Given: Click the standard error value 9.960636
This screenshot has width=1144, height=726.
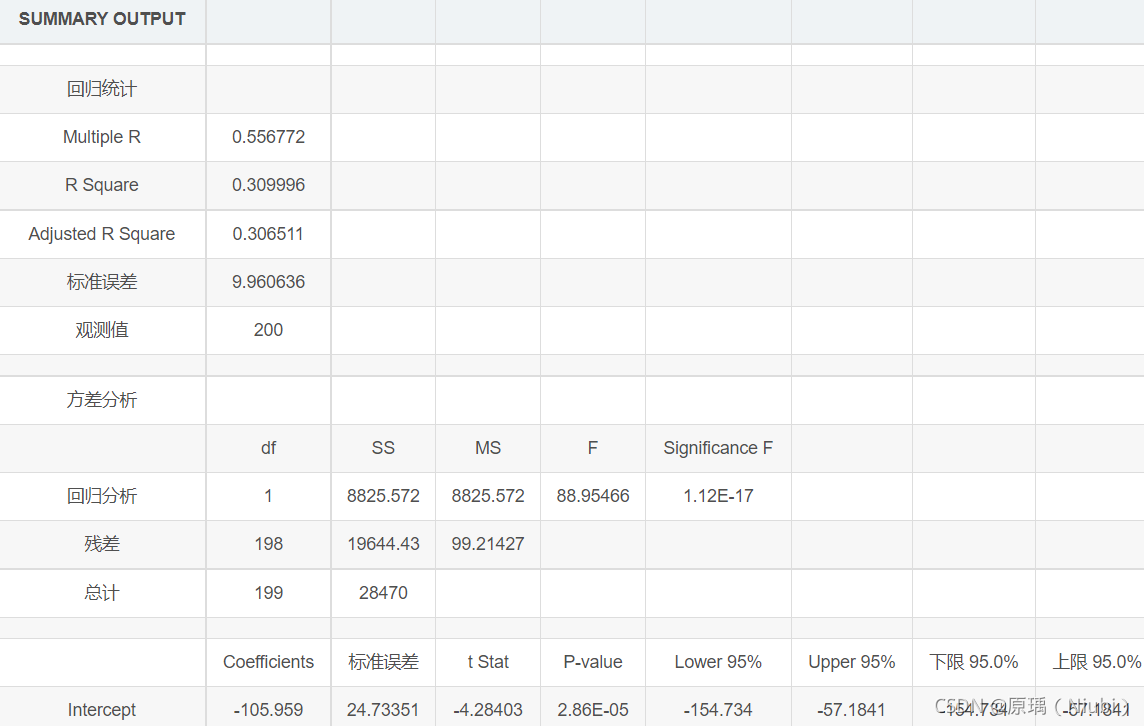Looking at the screenshot, I should (268, 282).
